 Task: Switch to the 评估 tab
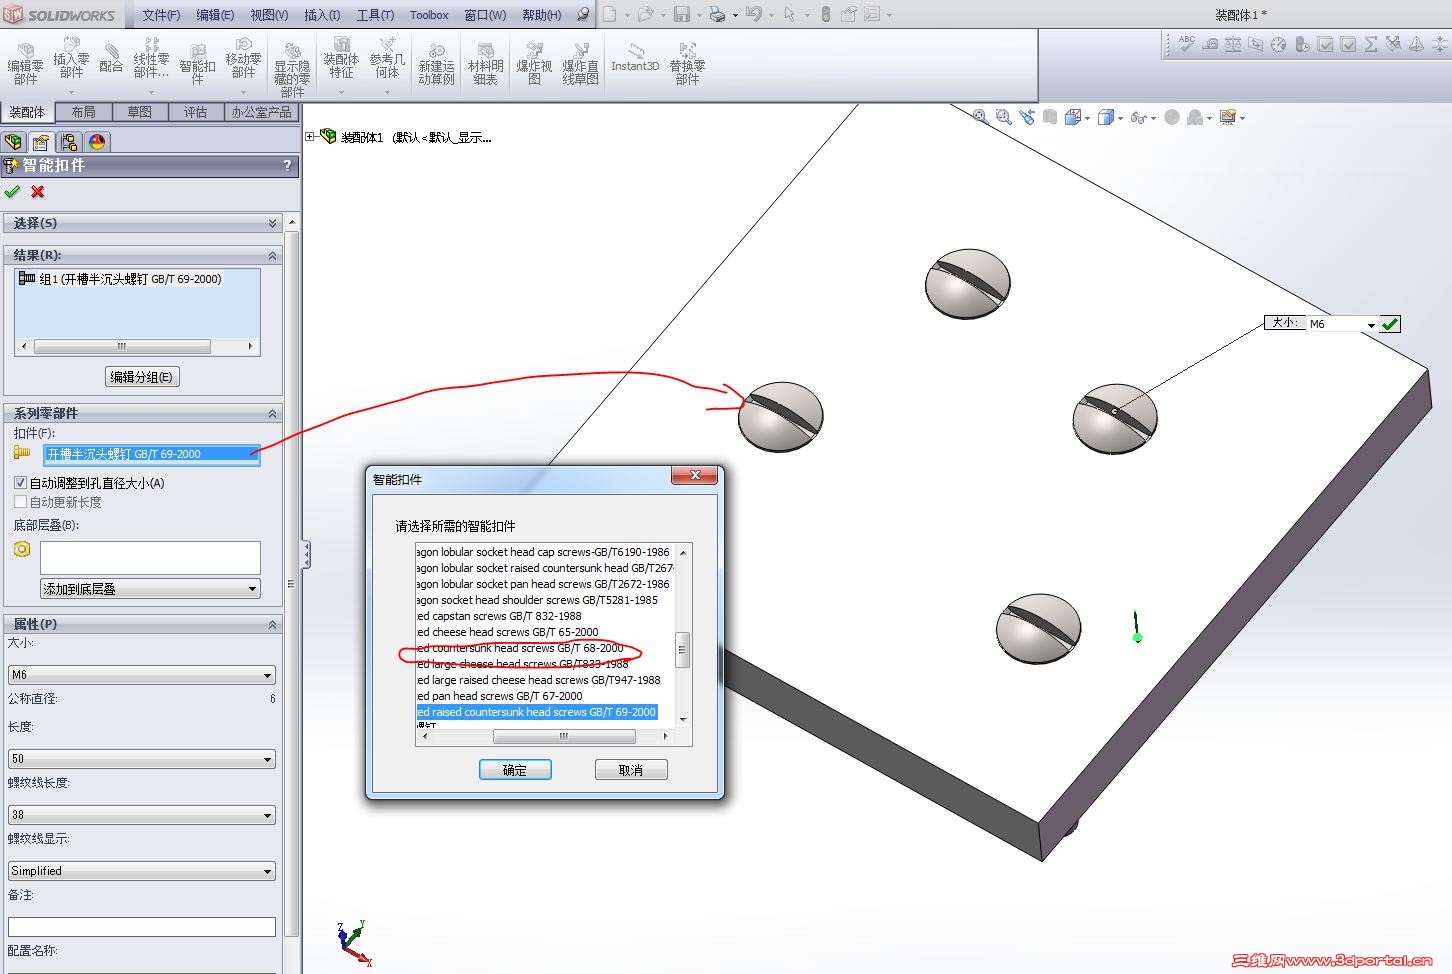(x=196, y=112)
